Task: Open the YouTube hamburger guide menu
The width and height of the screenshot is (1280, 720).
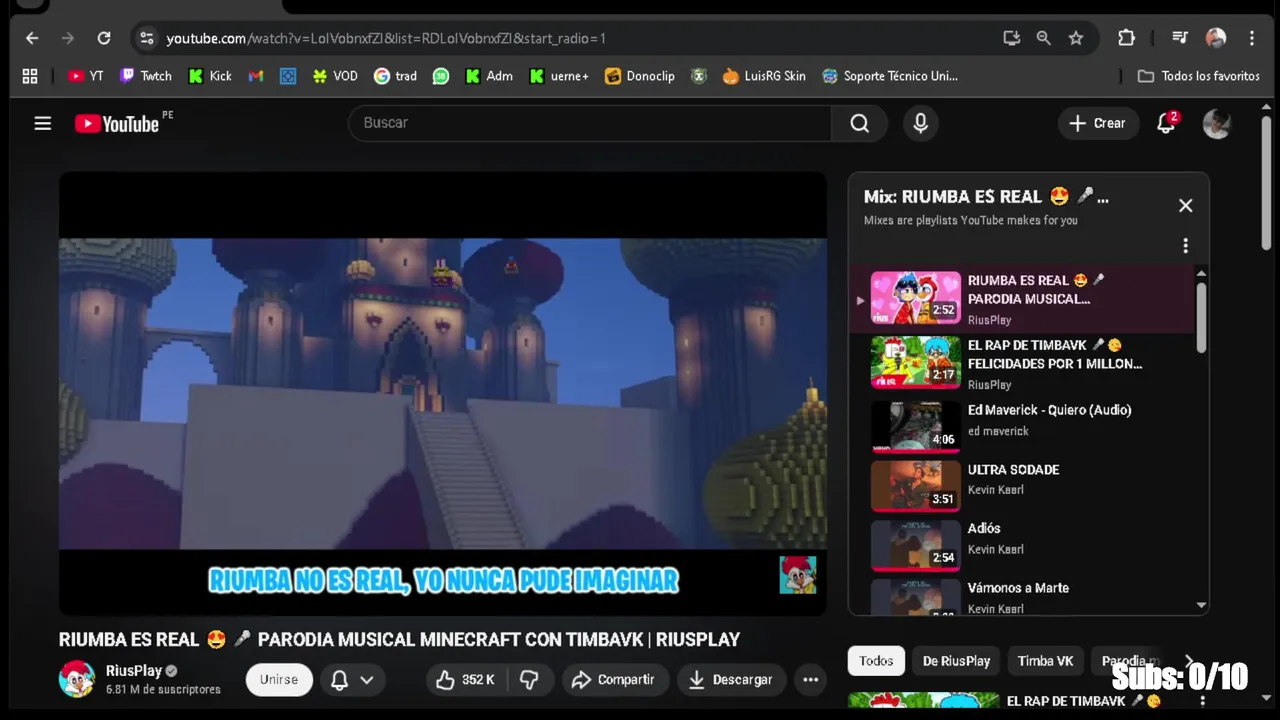Action: point(42,123)
